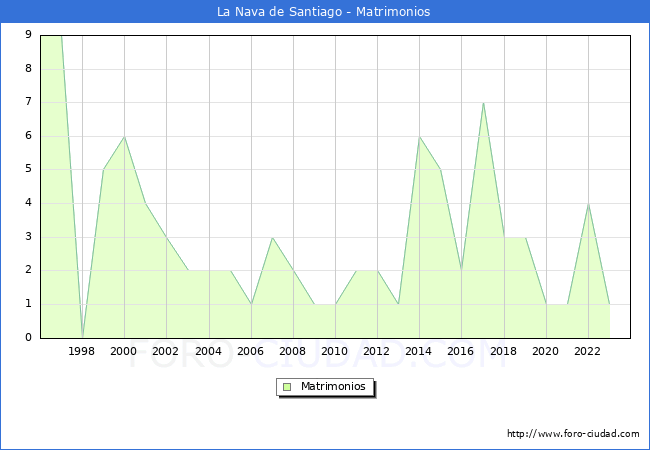Viewport: 650px width, 450px height.
Task: Open the http://www.foro-ciudad.com link
Action: point(573,434)
